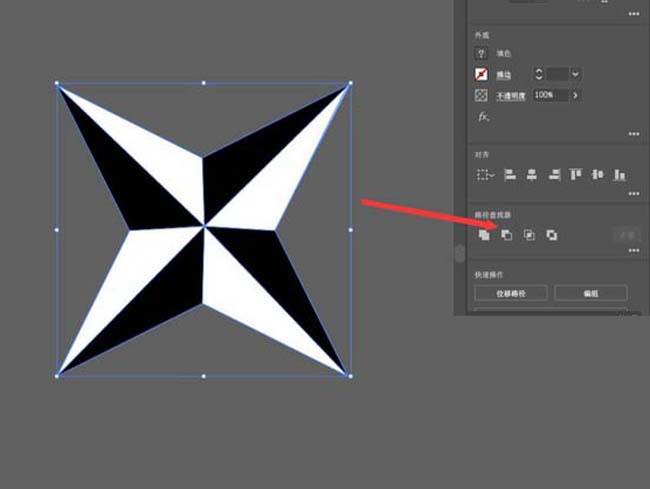
Task: Open the fx effects menu
Action: pos(483,117)
